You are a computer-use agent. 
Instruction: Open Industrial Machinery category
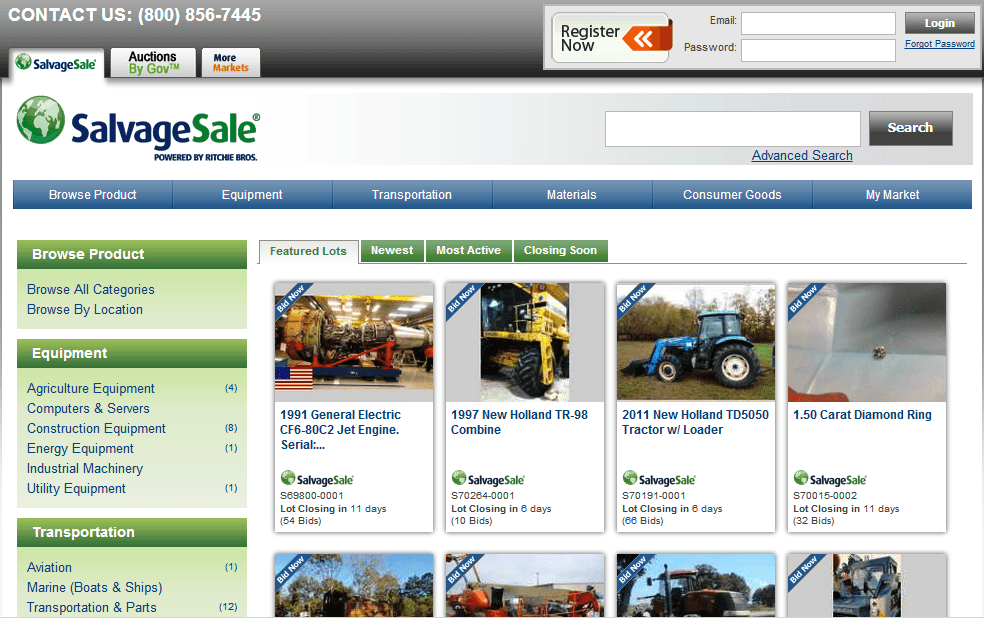(x=85, y=469)
